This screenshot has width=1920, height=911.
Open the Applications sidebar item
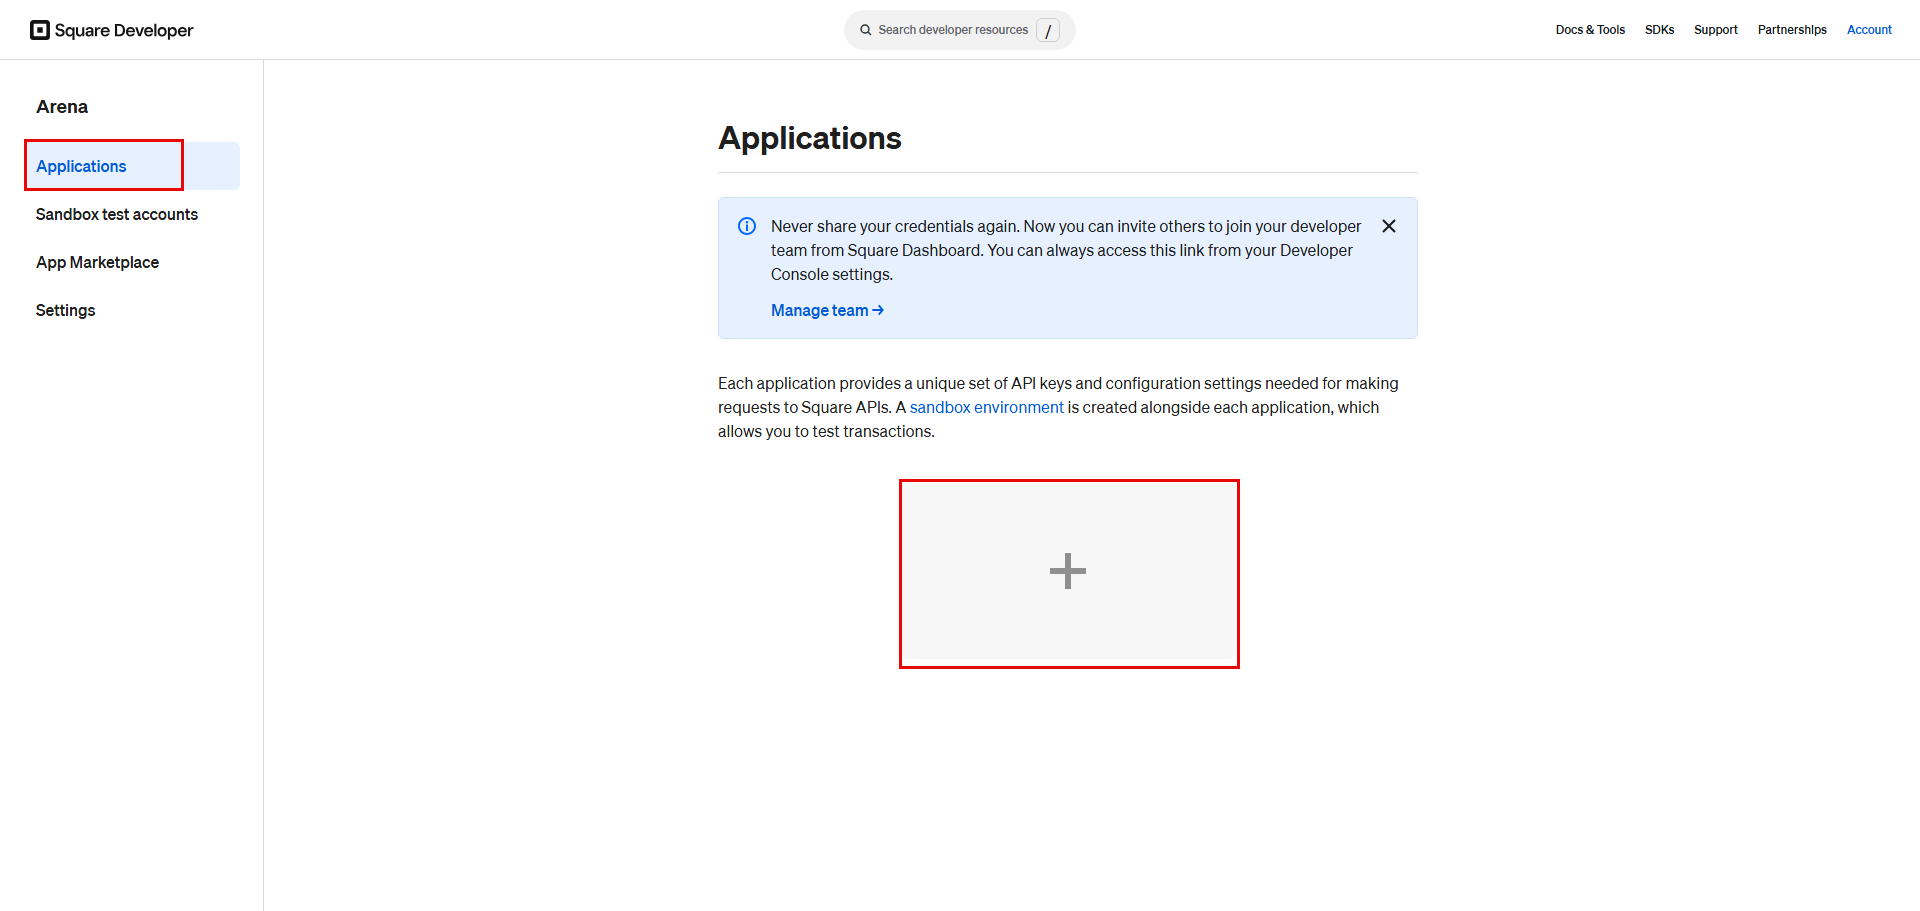132,166
